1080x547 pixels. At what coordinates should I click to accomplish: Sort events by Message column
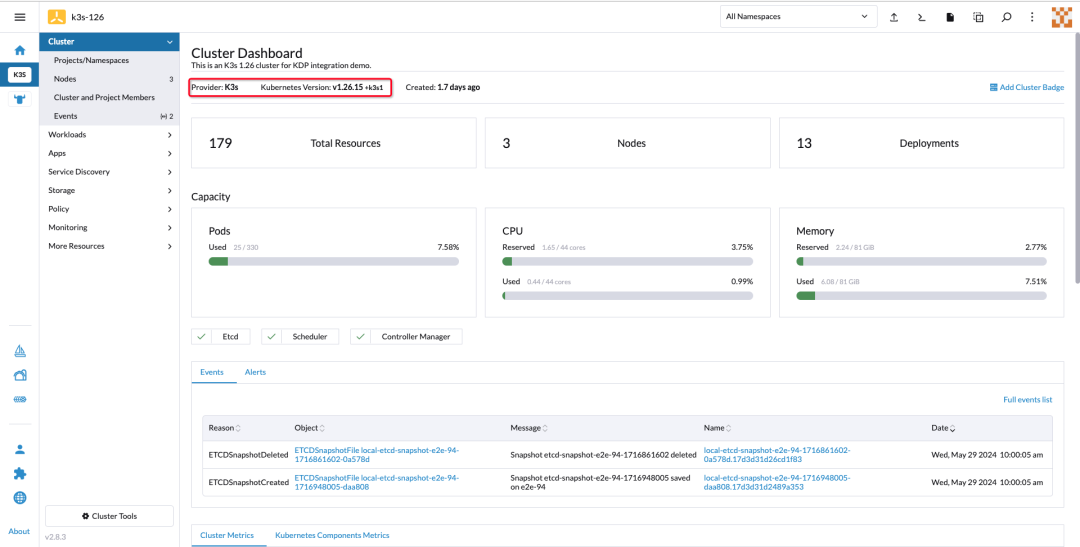click(x=530, y=428)
